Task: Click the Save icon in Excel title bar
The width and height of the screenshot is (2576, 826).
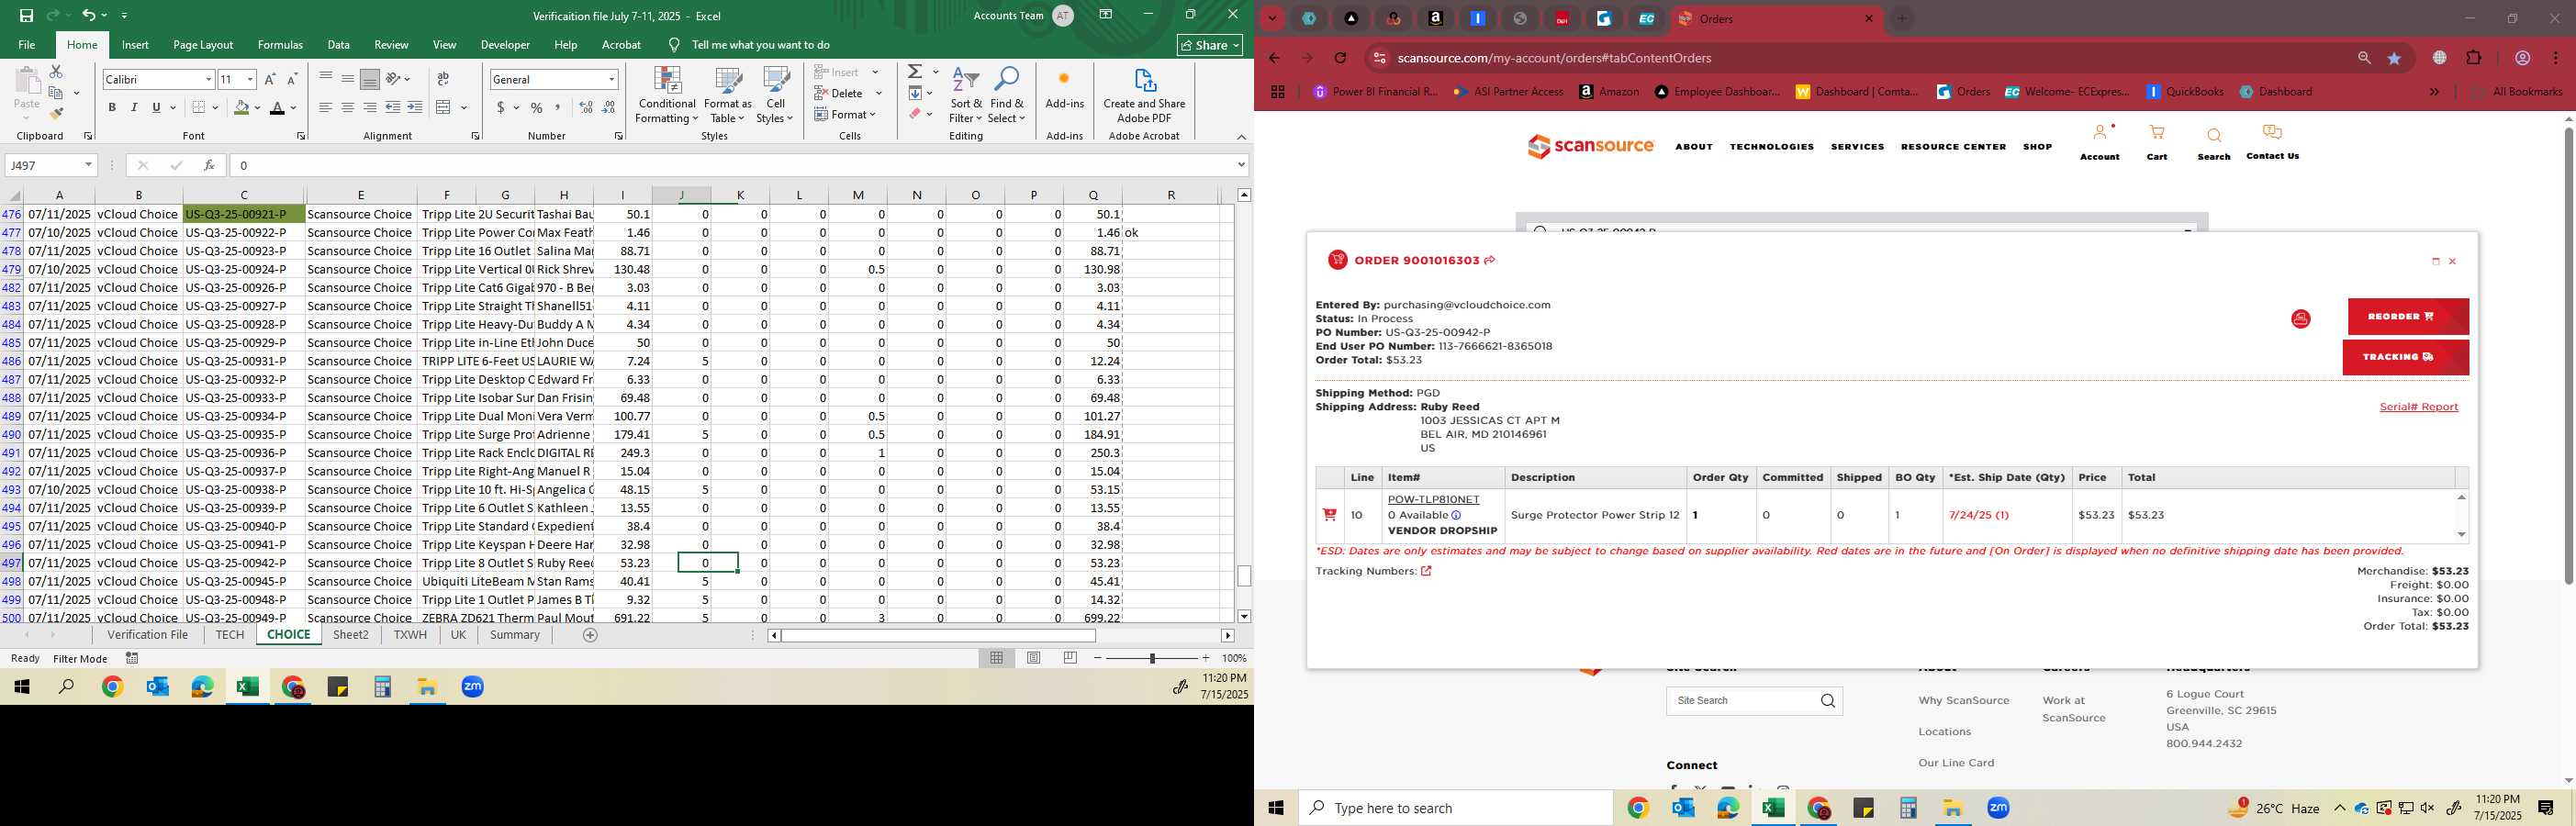Action: [x=27, y=15]
